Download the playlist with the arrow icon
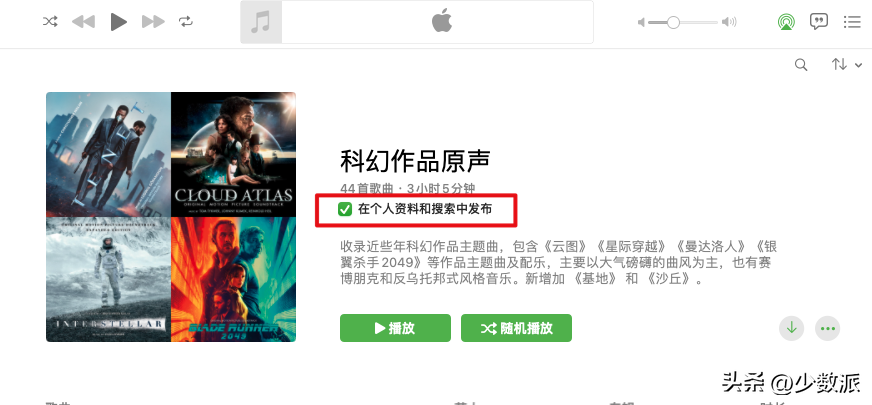Image resolution: width=872 pixels, height=405 pixels. click(x=791, y=328)
